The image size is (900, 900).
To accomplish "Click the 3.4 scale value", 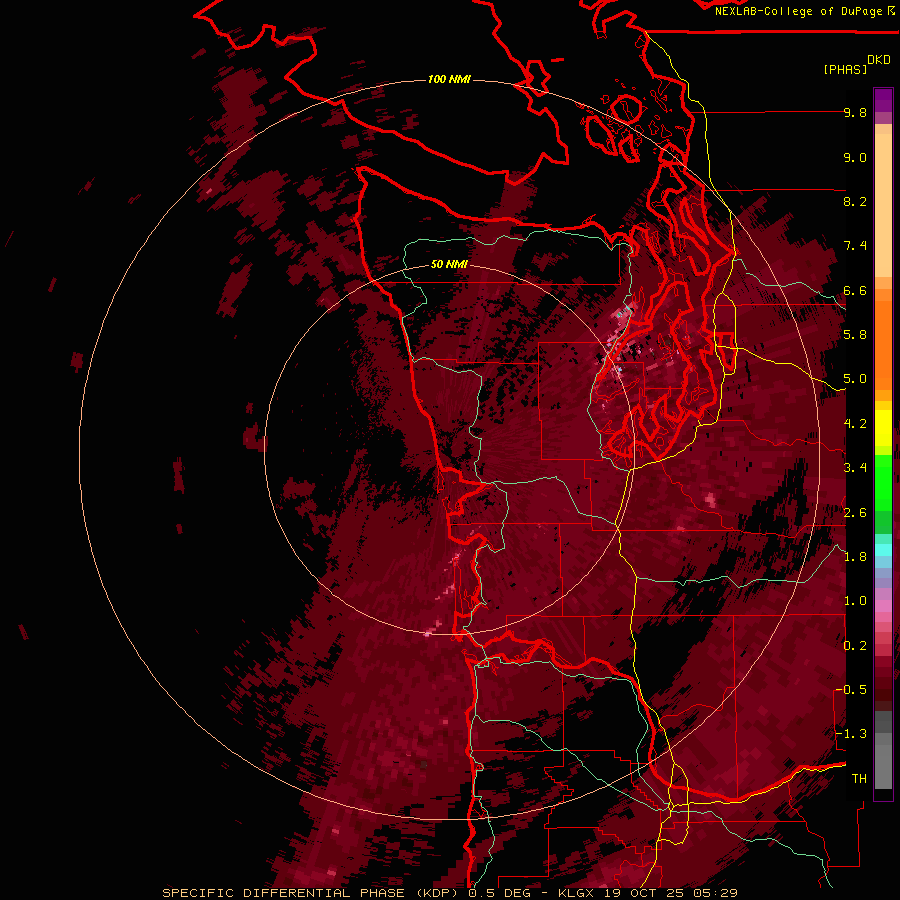I will [855, 468].
